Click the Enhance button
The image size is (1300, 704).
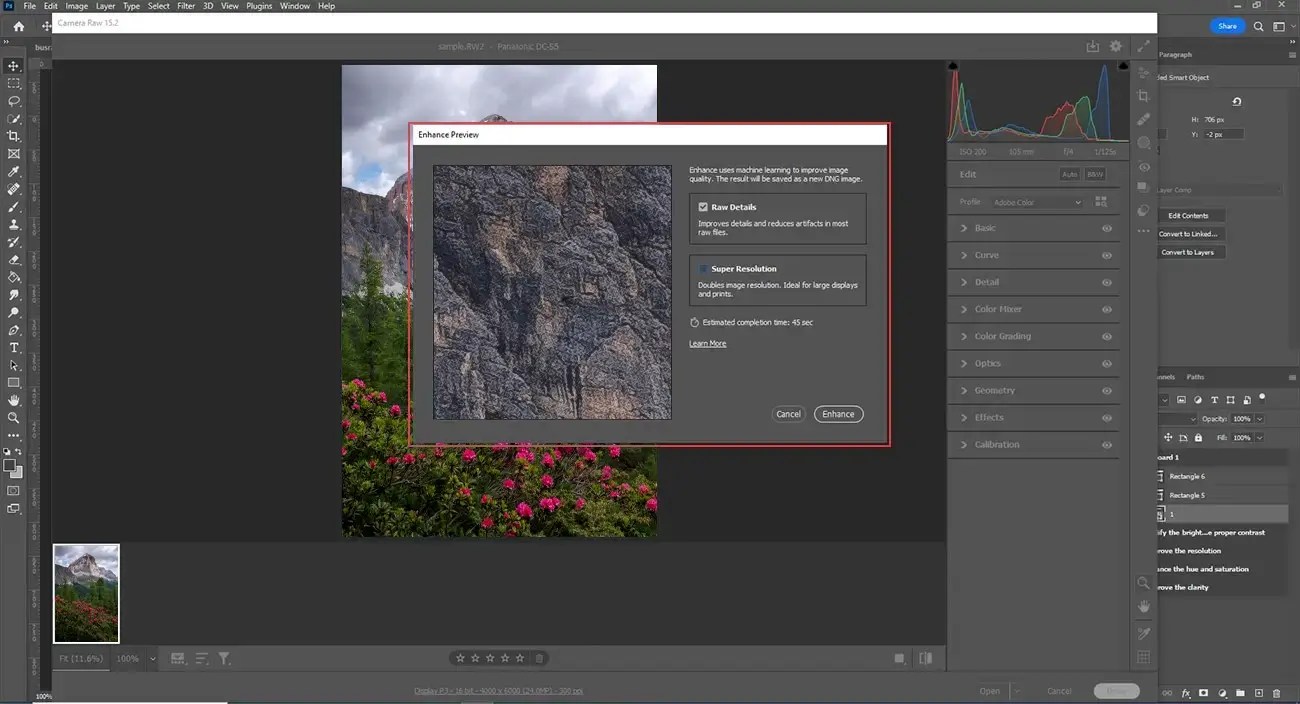[838, 413]
